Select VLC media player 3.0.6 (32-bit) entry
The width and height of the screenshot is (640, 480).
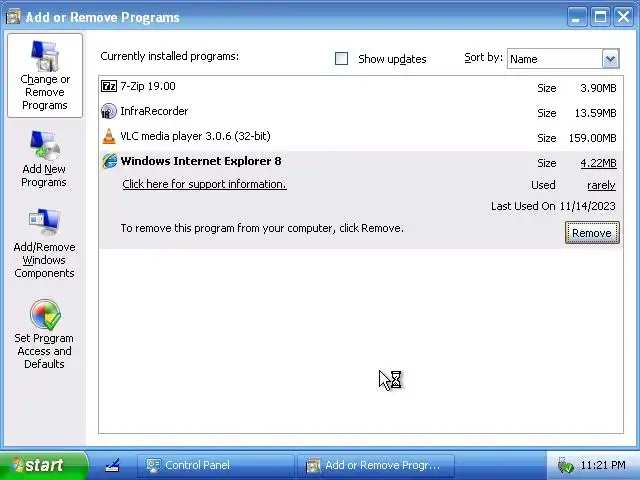click(x=361, y=138)
